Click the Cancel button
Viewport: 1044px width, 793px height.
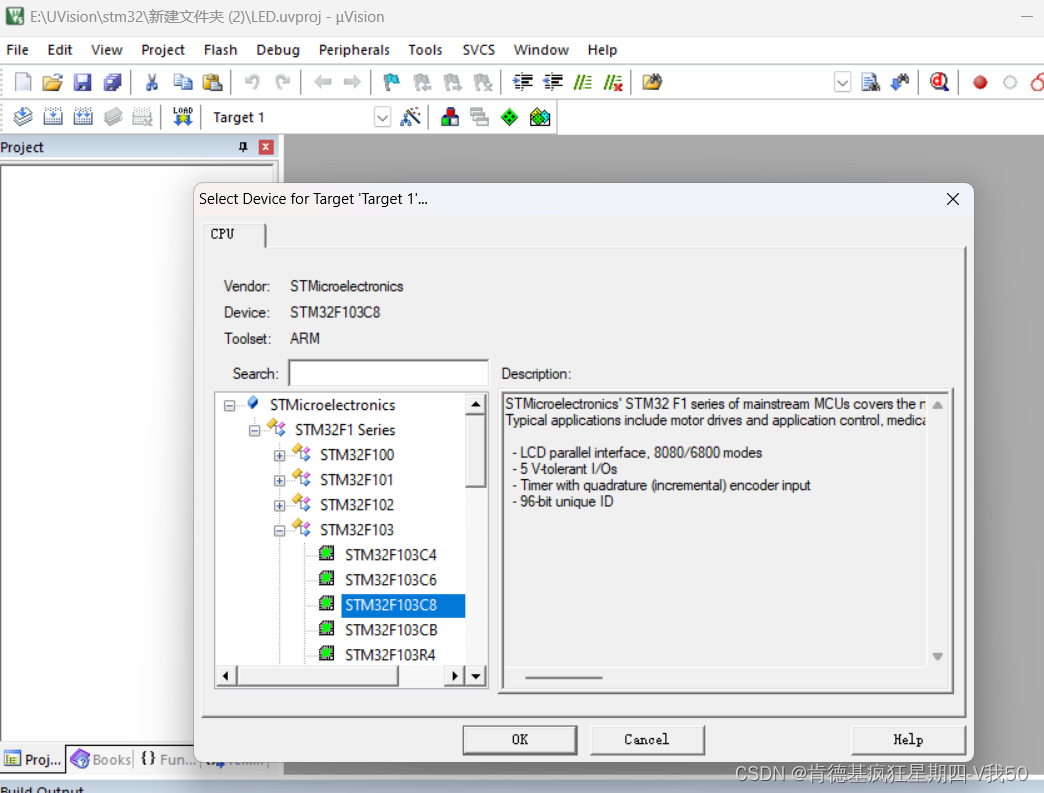pos(647,740)
